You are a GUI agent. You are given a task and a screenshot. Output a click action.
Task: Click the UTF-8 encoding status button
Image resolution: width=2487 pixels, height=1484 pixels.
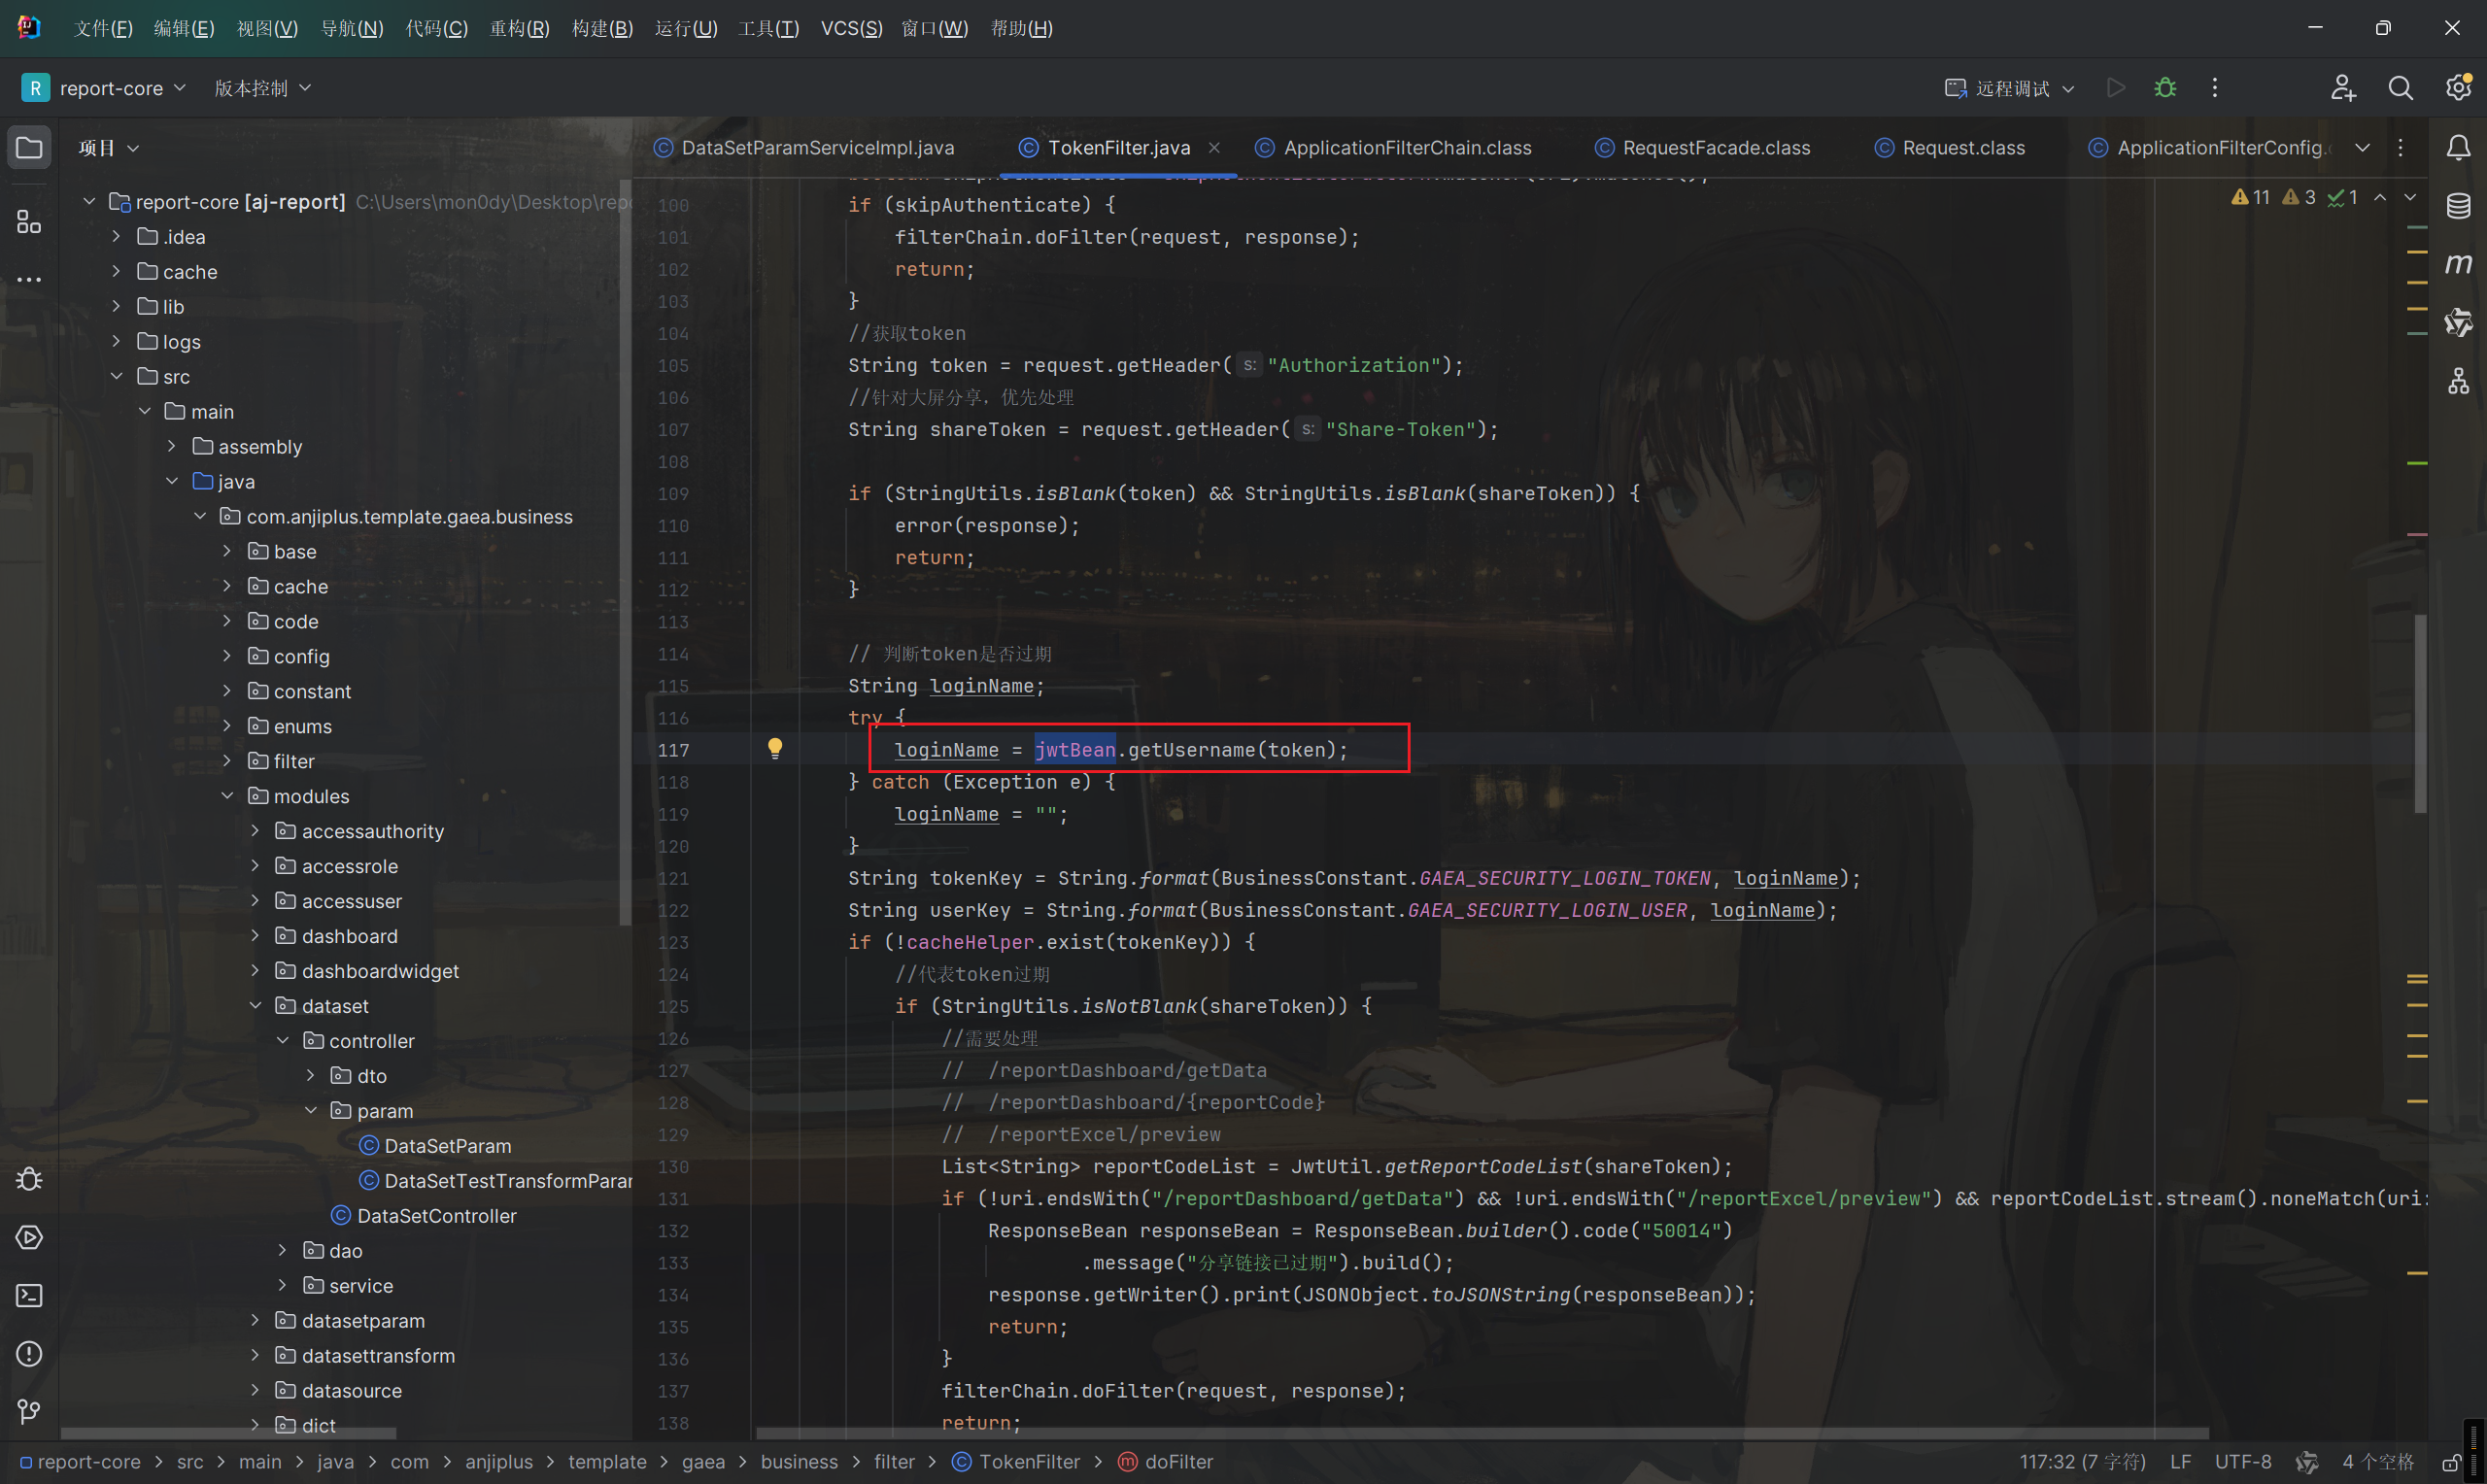tap(2242, 1462)
